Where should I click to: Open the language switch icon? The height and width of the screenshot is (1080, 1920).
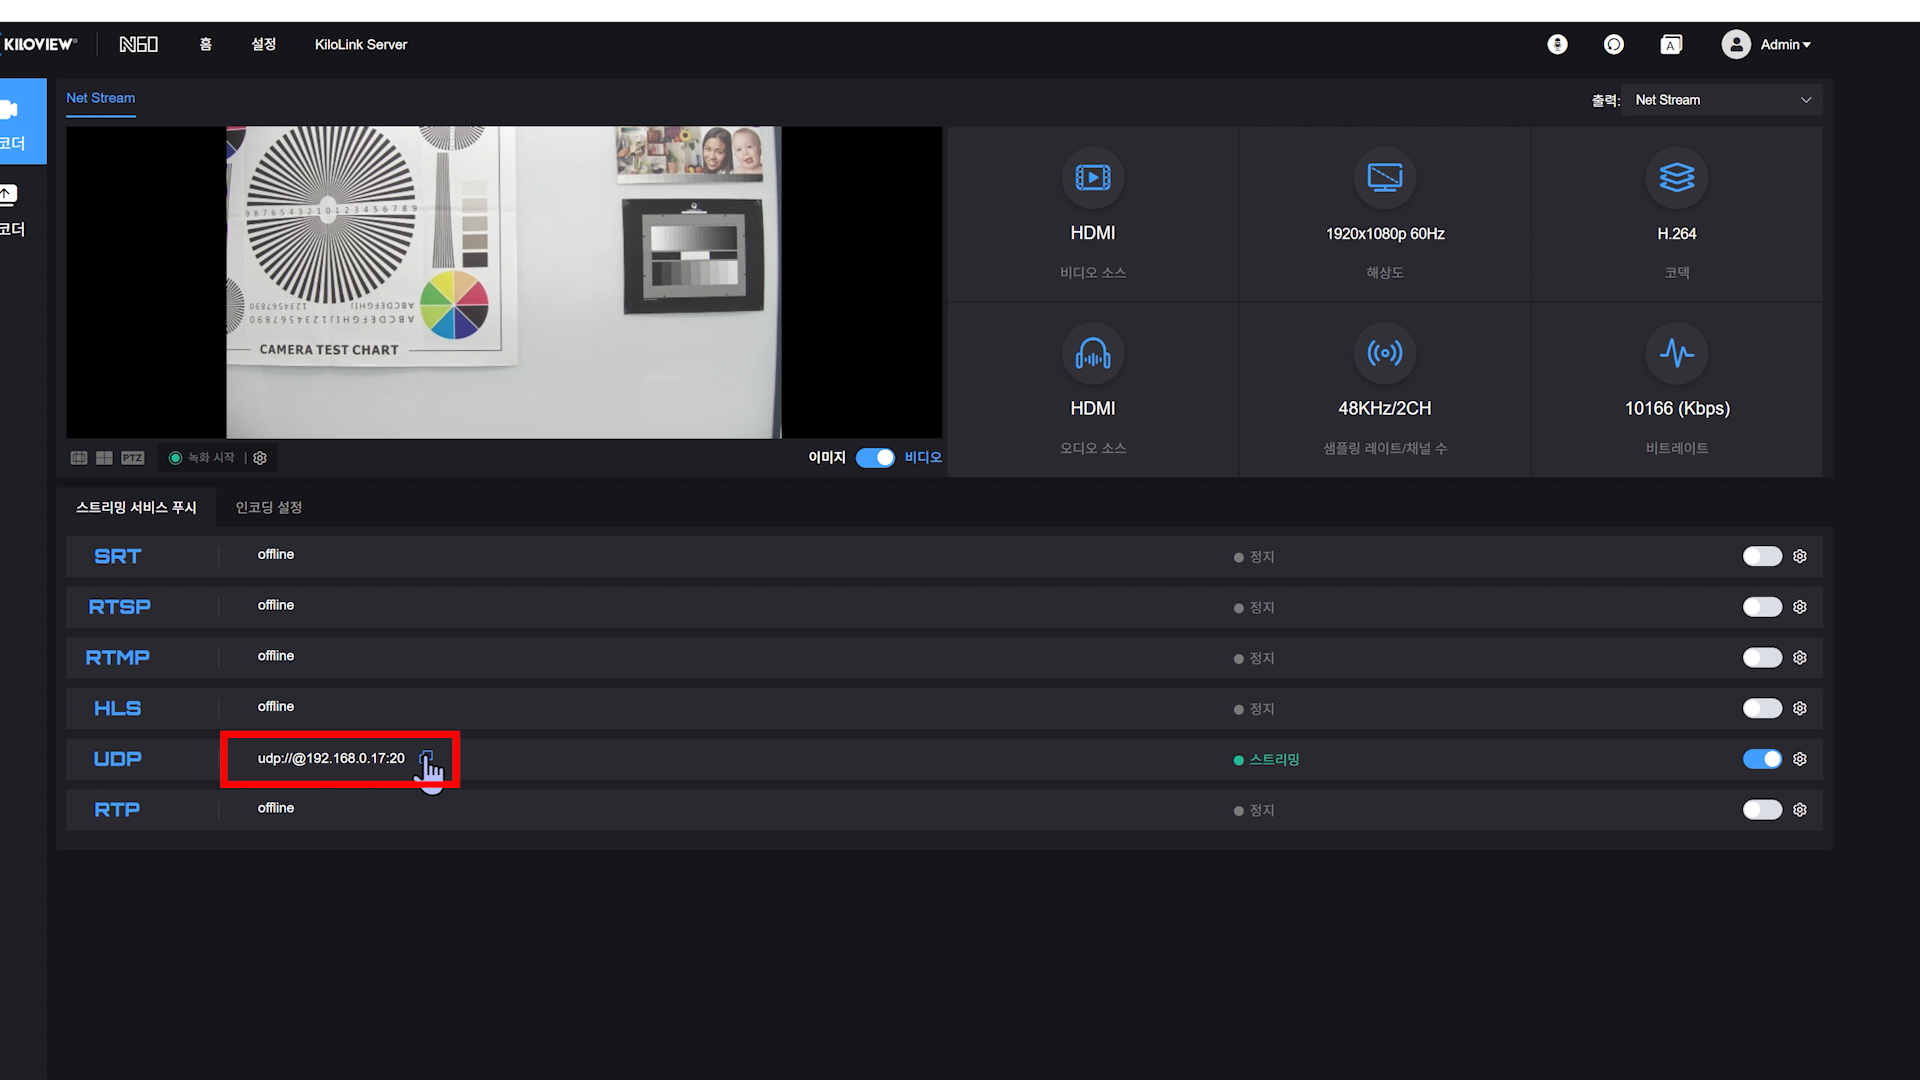[x=1671, y=44]
